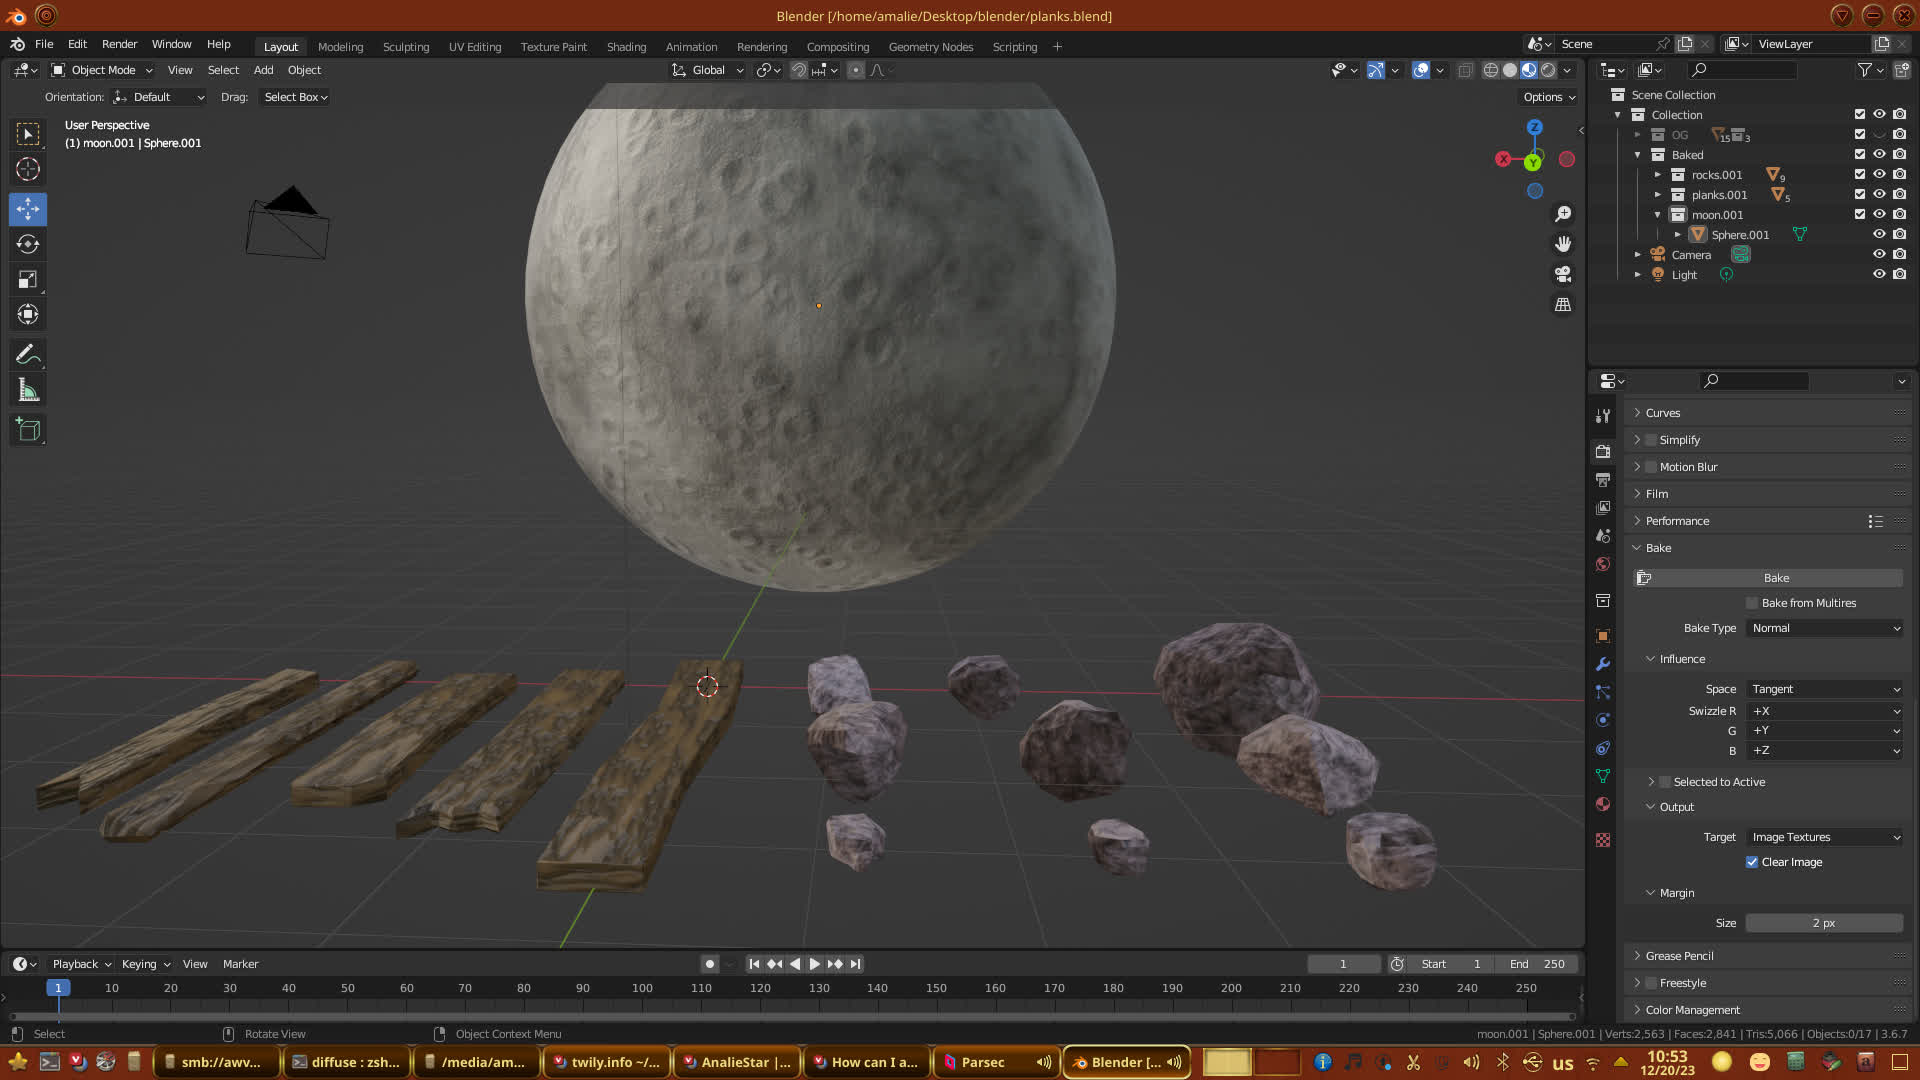The image size is (1920, 1080).
Task: Select the Scale tool in toolbar
Action: coord(28,280)
